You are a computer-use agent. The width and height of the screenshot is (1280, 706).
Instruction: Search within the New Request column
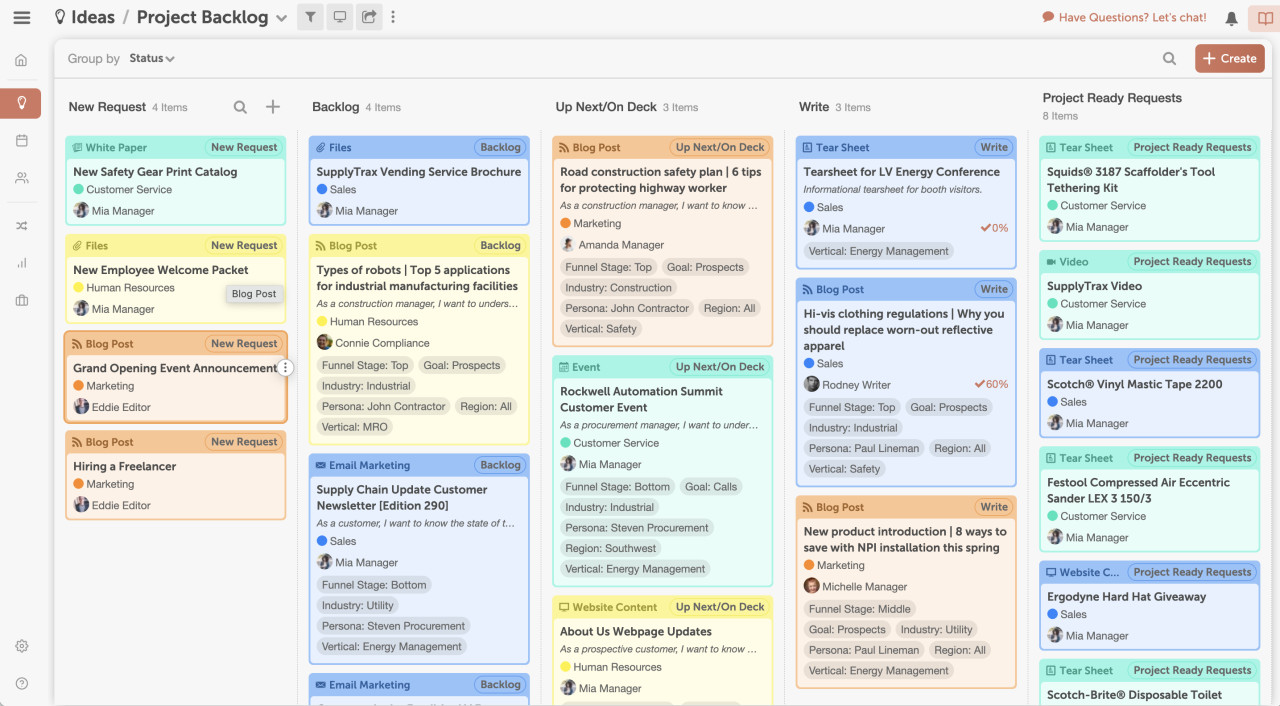(x=240, y=107)
